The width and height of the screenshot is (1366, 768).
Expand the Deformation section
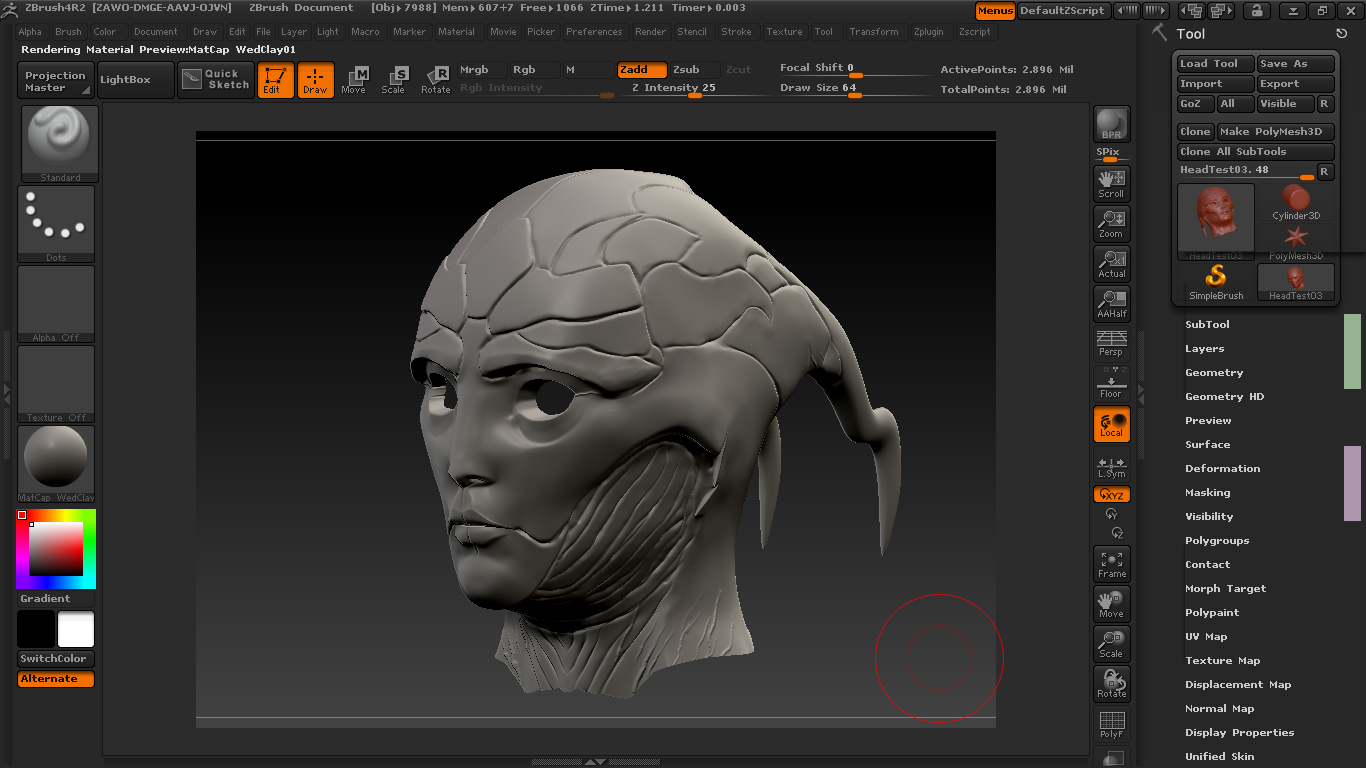[1222, 468]
